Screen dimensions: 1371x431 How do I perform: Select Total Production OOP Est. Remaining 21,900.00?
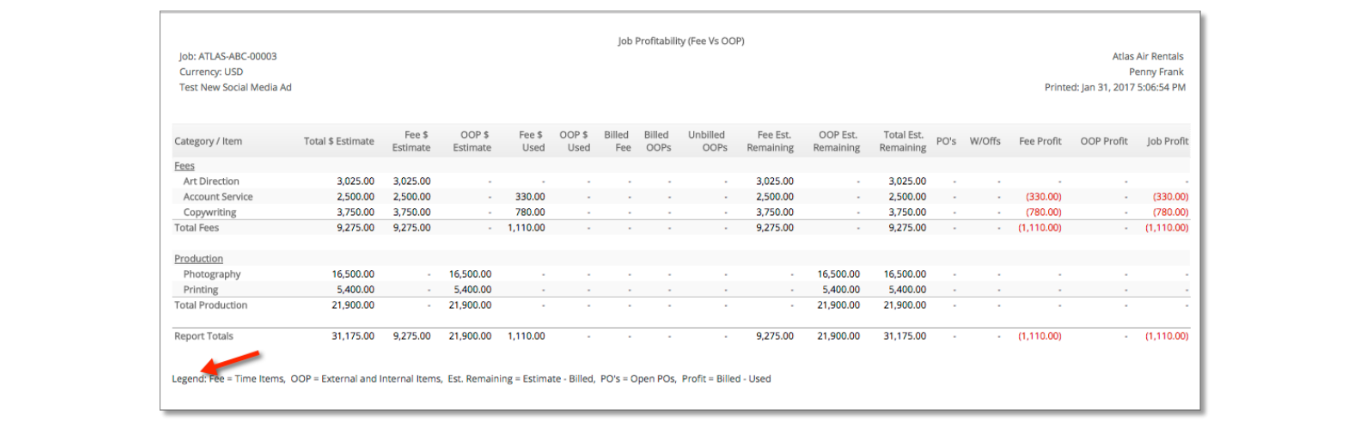(839, 305)
